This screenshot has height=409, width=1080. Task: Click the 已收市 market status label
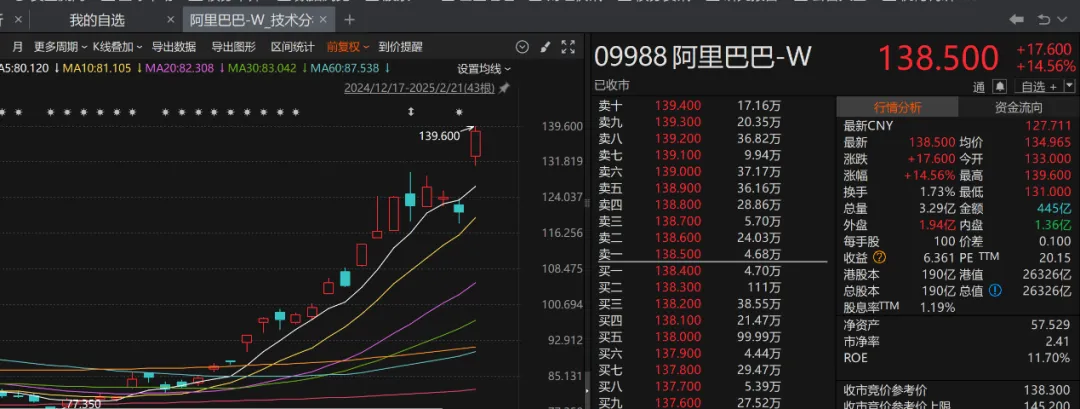point(612,86)
